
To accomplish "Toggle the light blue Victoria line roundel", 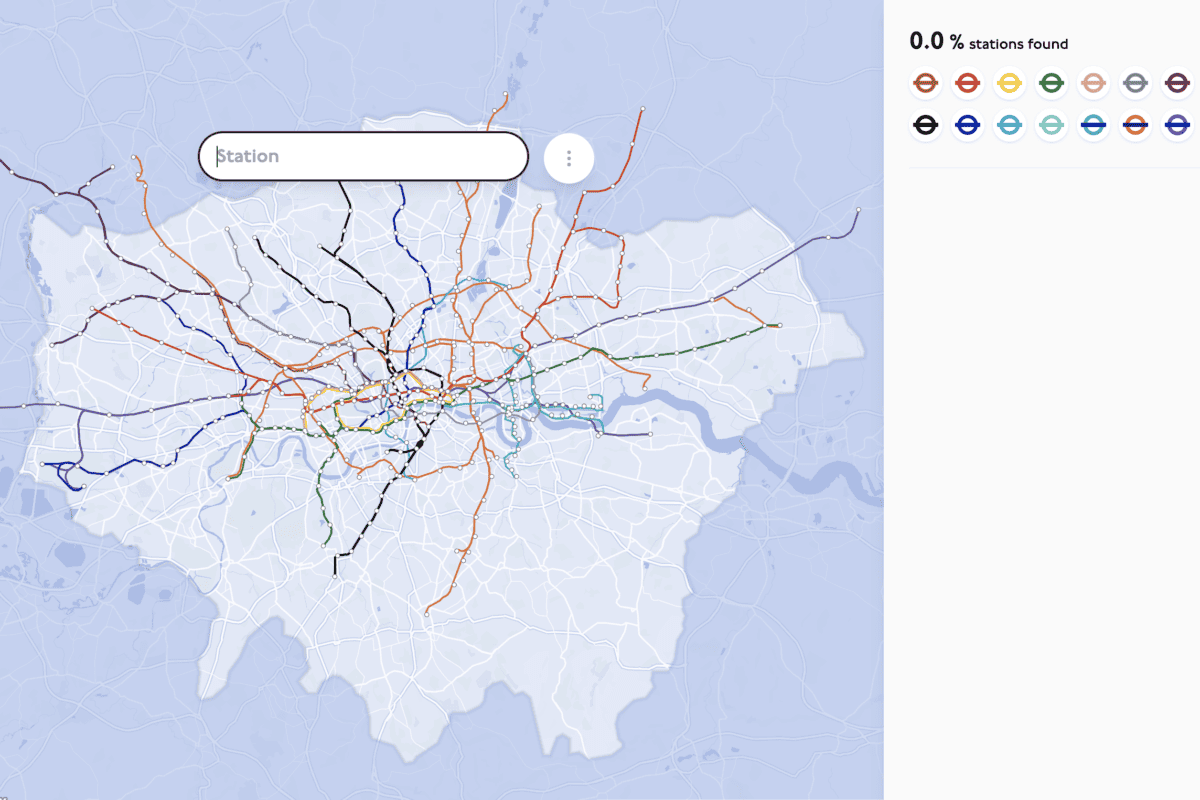I will pyautogui.click(x=1010, y=125).
